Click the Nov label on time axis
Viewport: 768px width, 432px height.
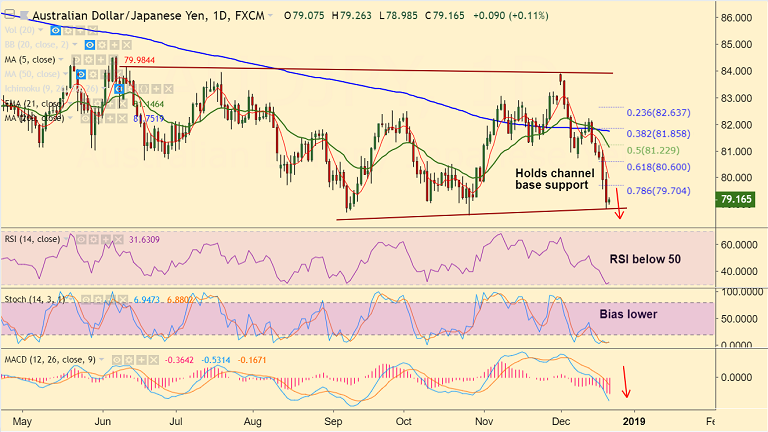484,421
